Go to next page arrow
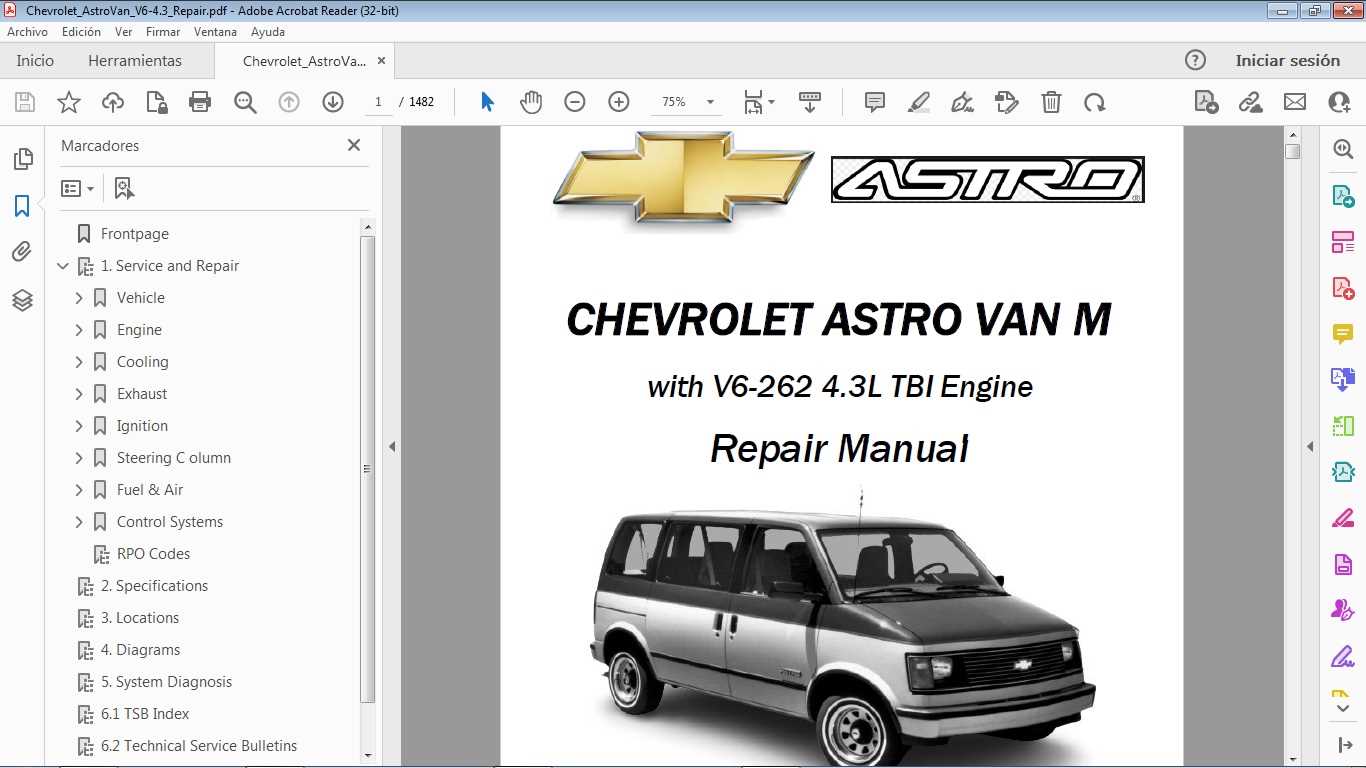Screen dimensions: 1366x768 point(333,102)
